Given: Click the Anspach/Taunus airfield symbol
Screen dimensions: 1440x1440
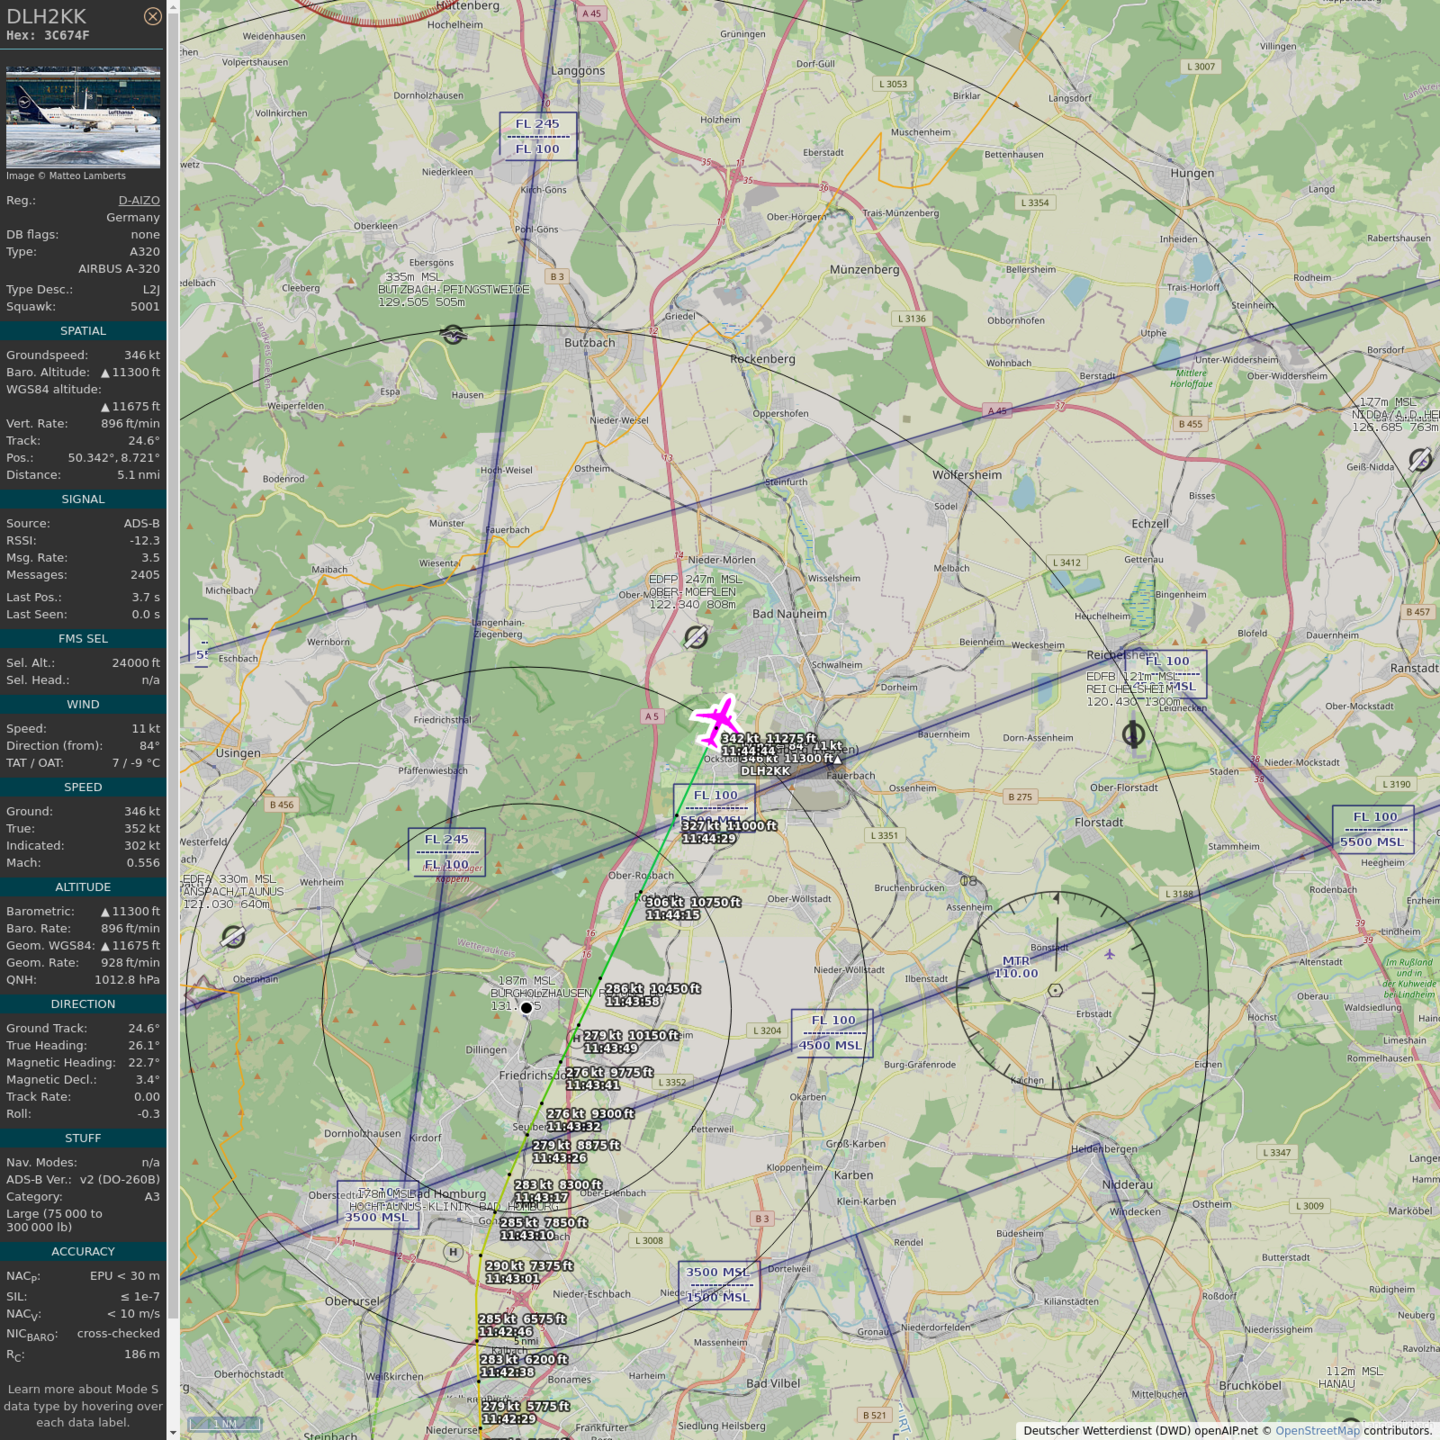Looking at the screenshot, I should 233,936.
